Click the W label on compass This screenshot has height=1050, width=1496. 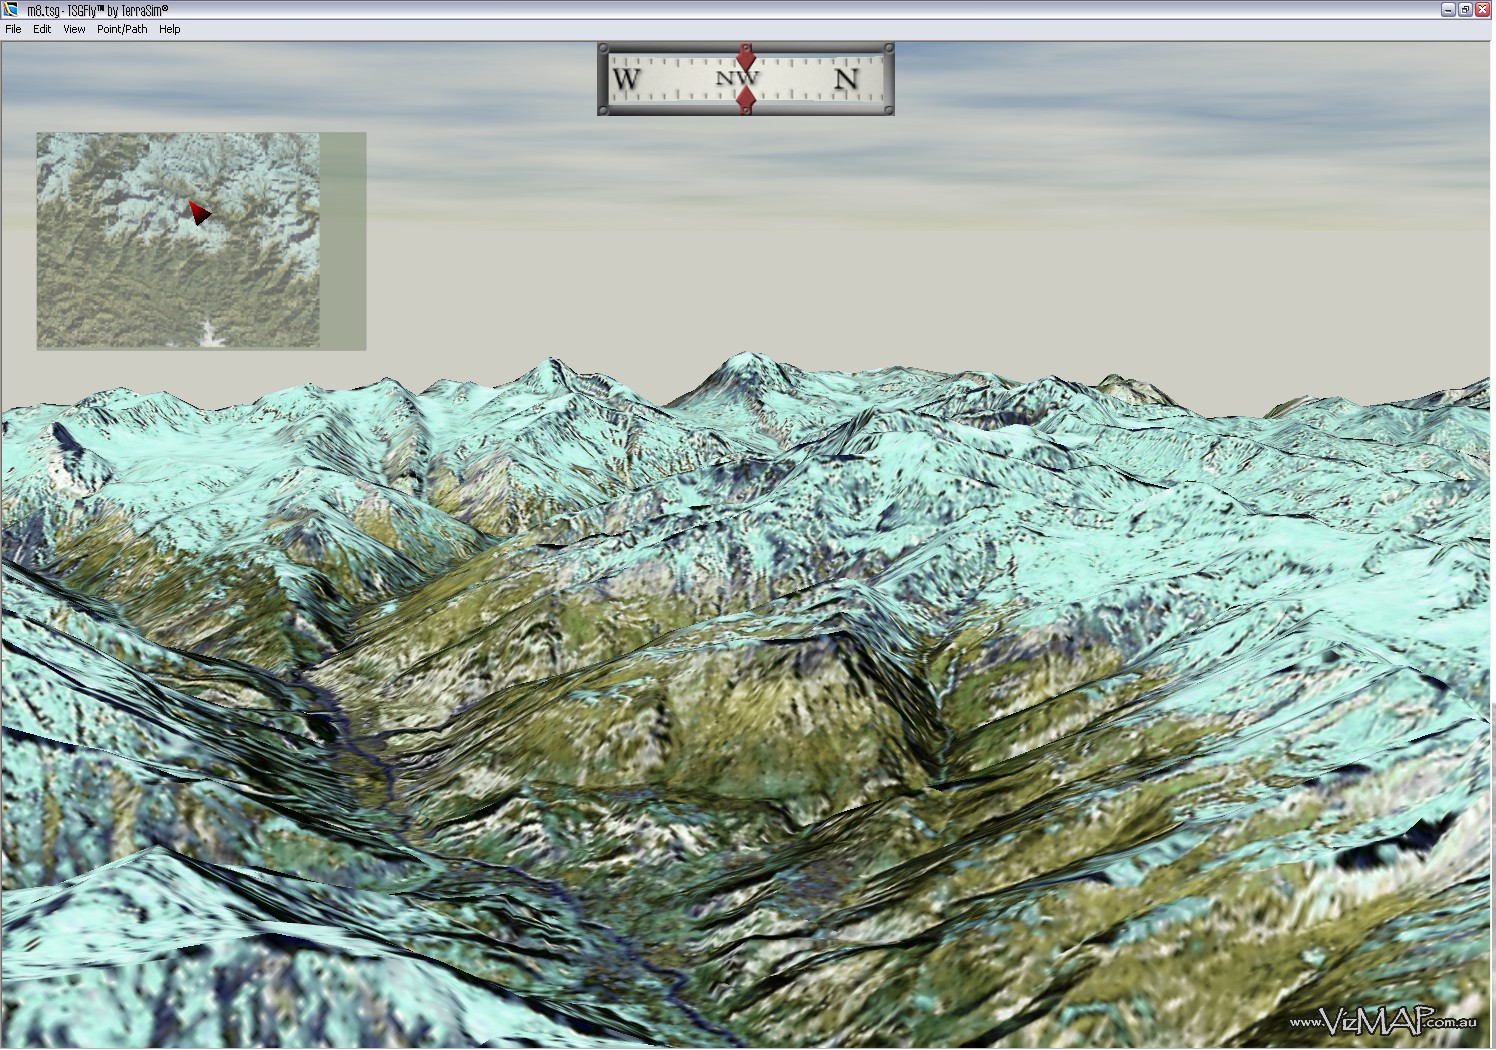(626, 79)
